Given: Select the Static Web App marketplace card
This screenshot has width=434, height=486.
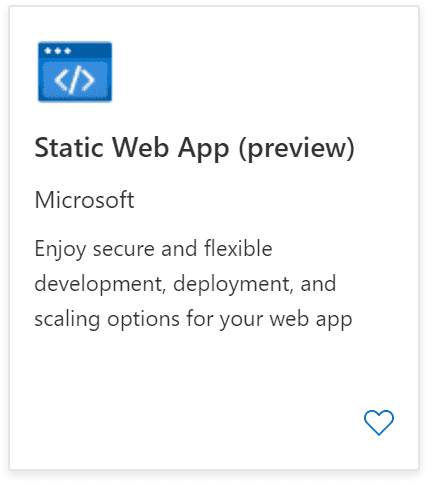Looking at the screenshot, I should click(214, 238).
